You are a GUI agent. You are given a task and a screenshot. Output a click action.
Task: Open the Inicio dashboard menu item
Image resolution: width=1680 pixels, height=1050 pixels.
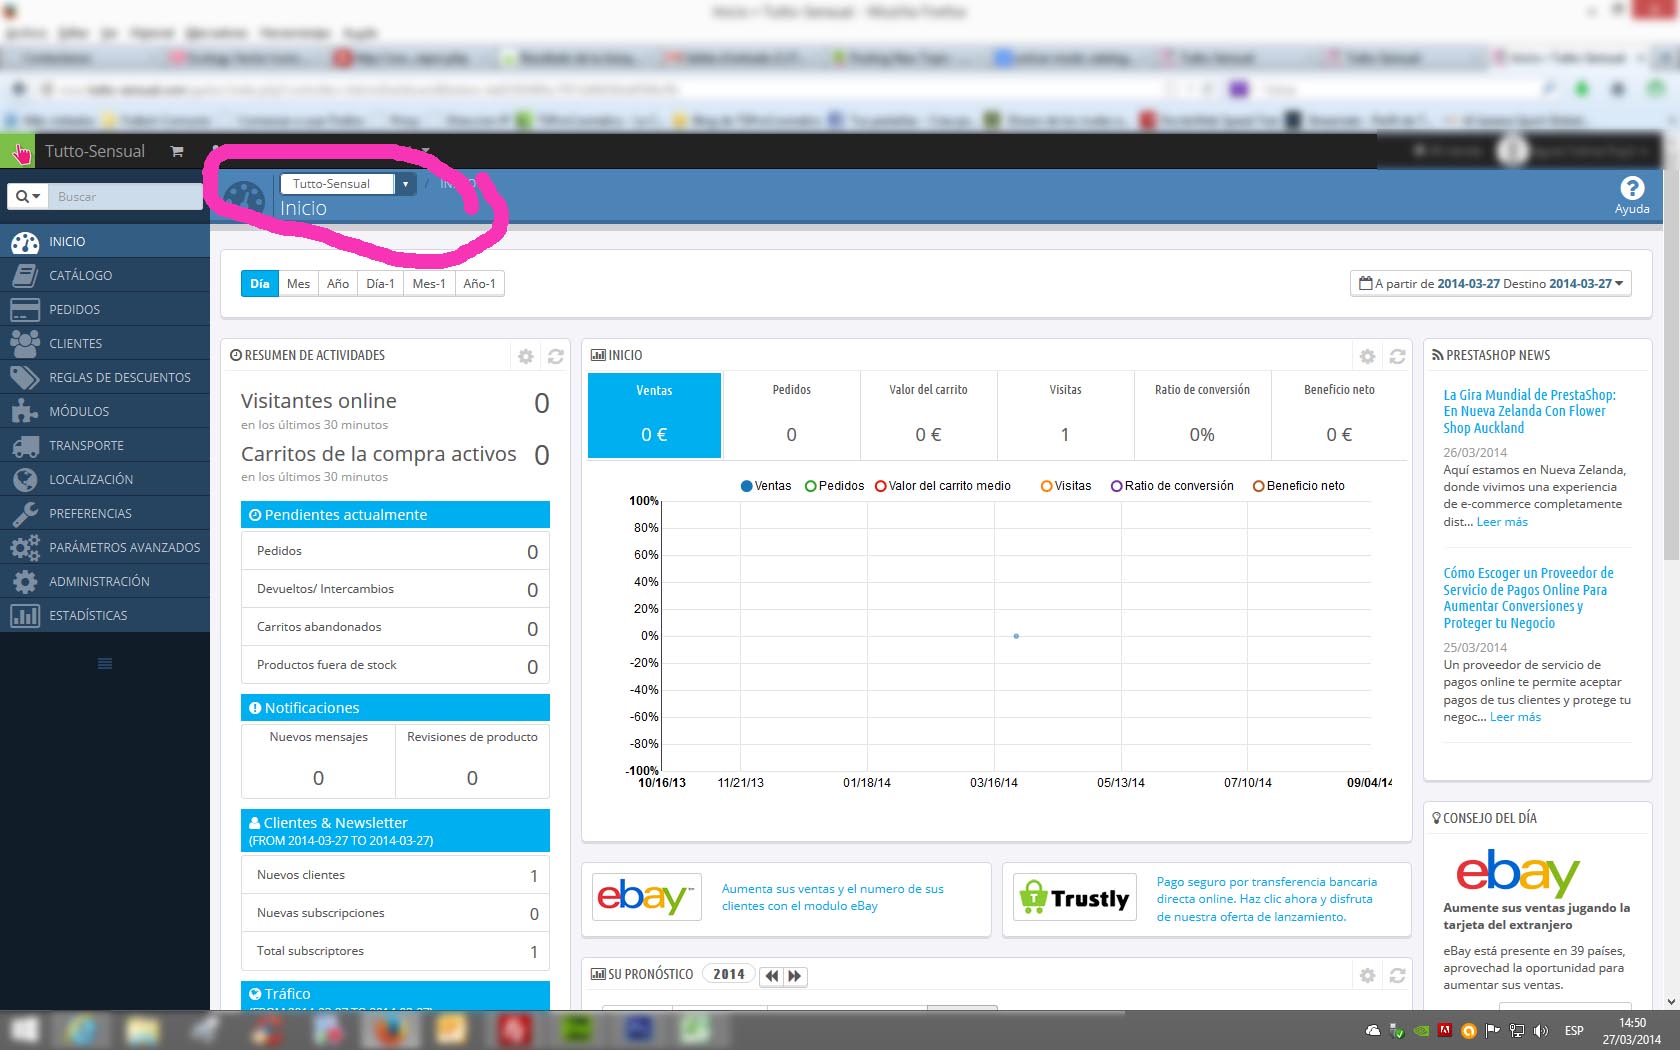click(x=105, y=241)
